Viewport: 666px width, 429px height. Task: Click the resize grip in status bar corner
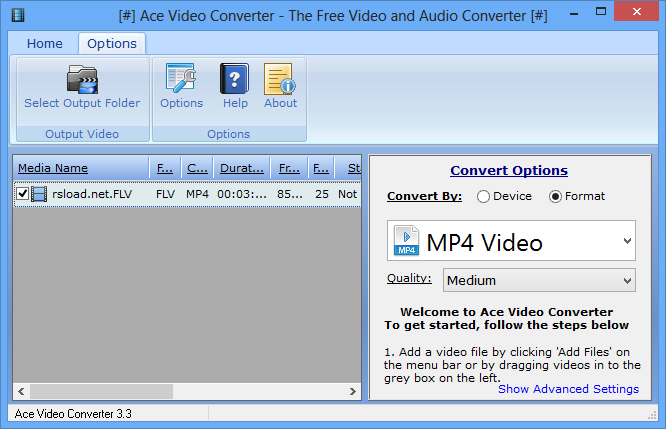[x=652, y=415]
